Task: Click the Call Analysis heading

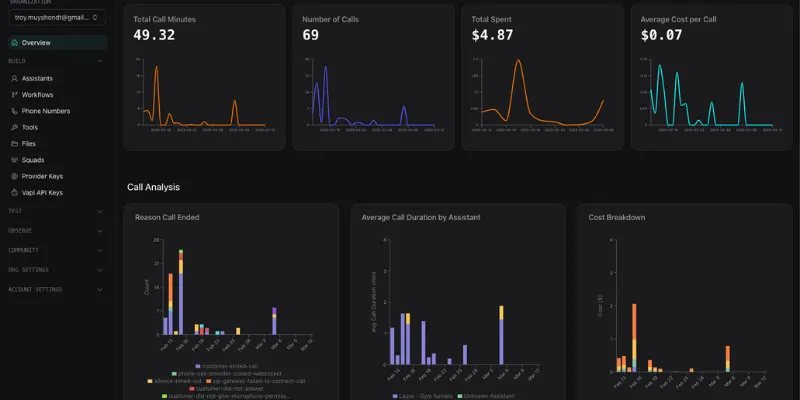Action: [154, 187]
